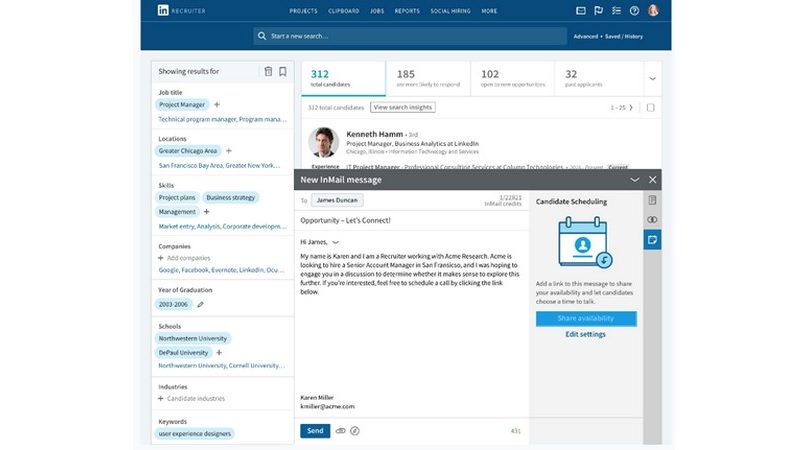The height and width of the screenshot is (450, 800).
Task: Add another location with plus icon
Action: tap(229, 151)
